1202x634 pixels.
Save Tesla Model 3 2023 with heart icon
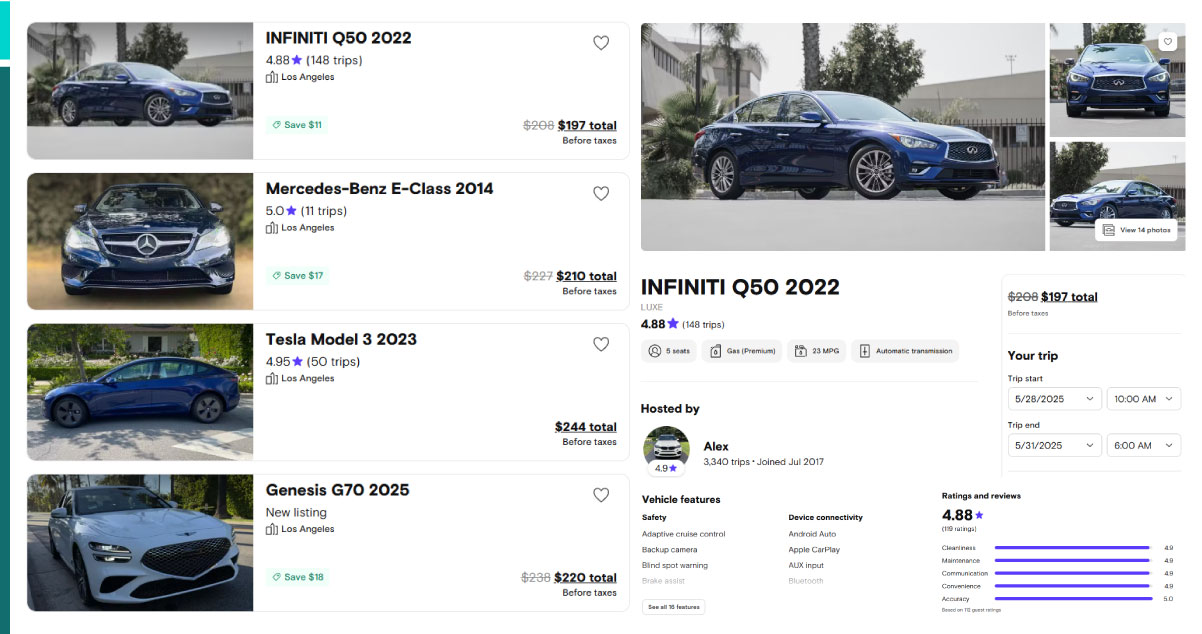tap(601, 344)
